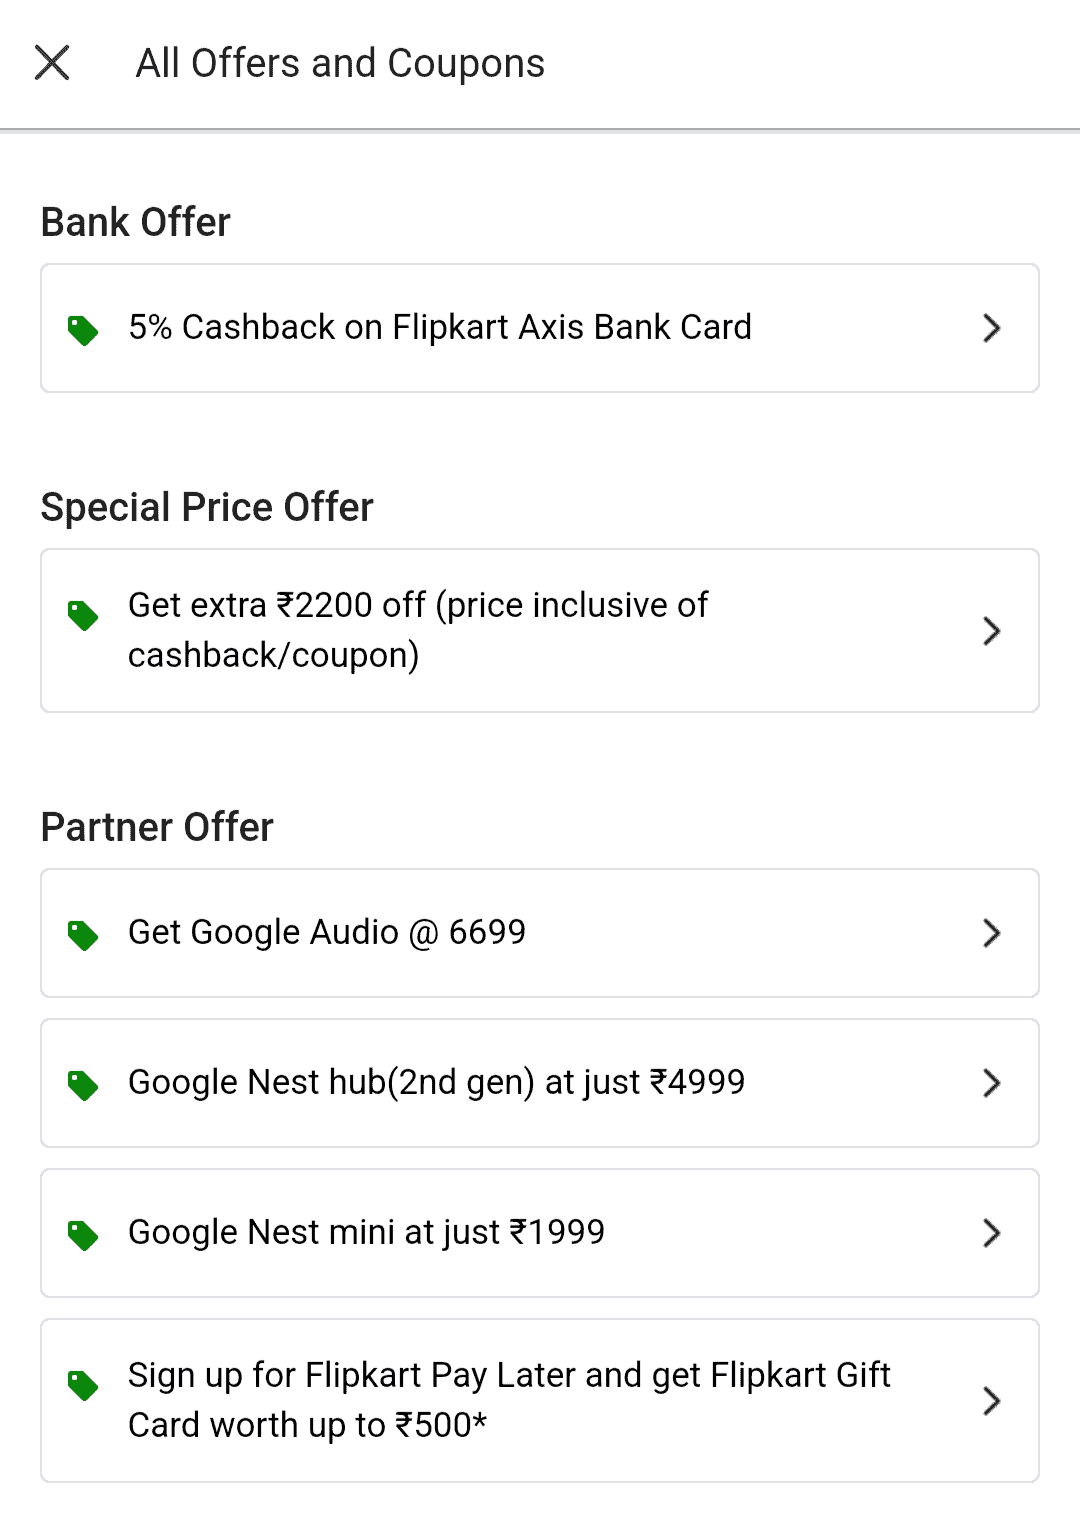Click the green tag icon beside ₹2200 off offer

(83, 615)
